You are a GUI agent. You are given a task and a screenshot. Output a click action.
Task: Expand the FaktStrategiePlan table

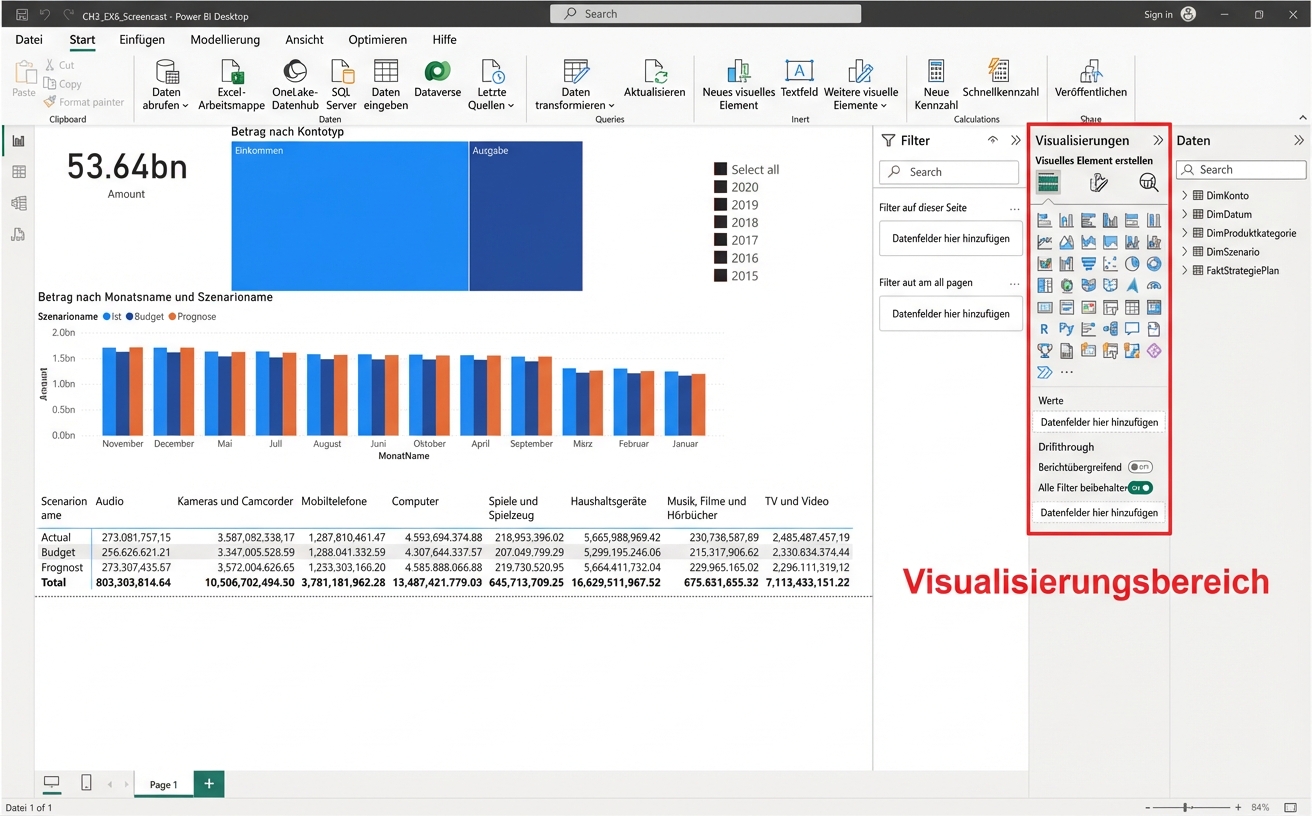(x=1185, y=270)
